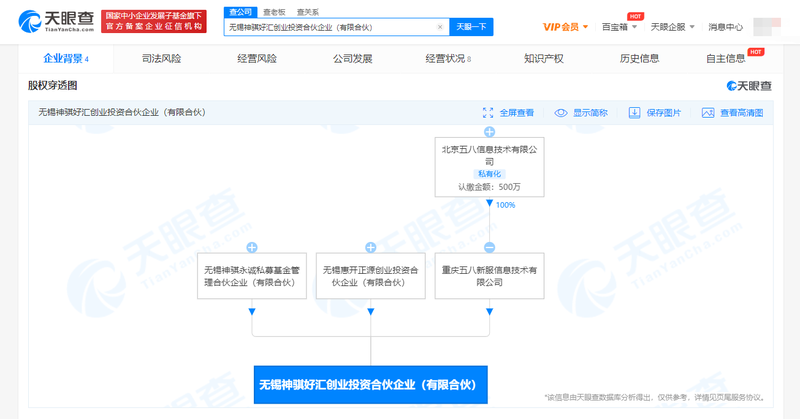Expand 无锡惠开正源创业投资 node plus icon
The image size is (800, 419).
pos(370,248)
